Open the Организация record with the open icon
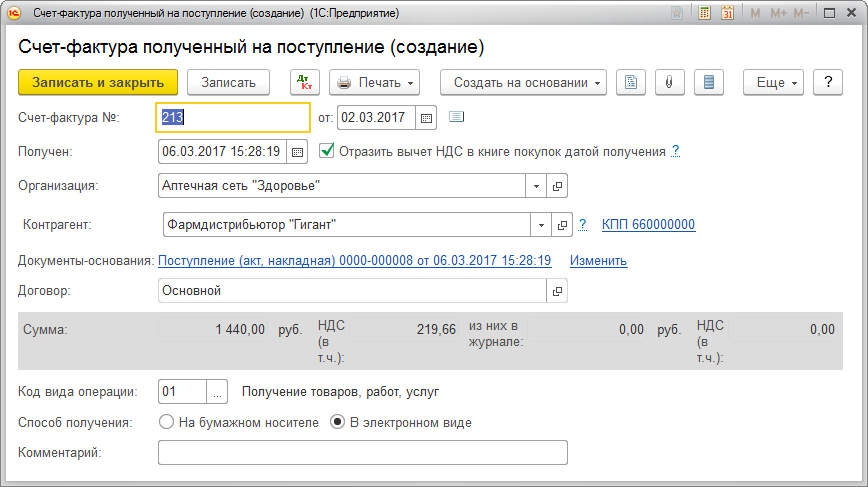868x487 pixels. click(557, 186)
